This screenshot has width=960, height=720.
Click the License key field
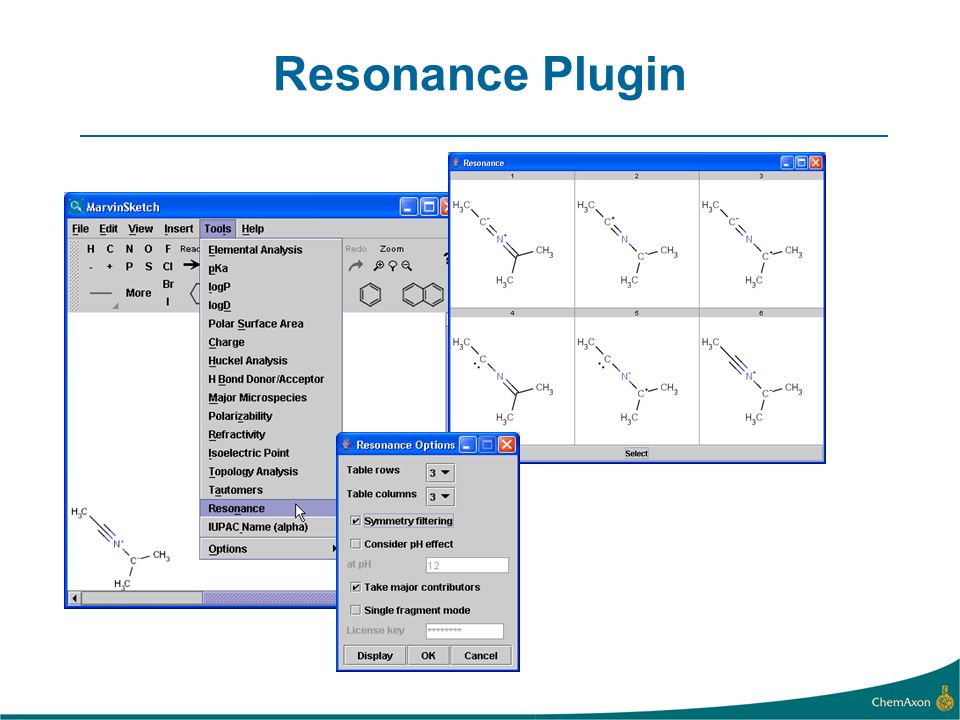(x=465, y=631)
